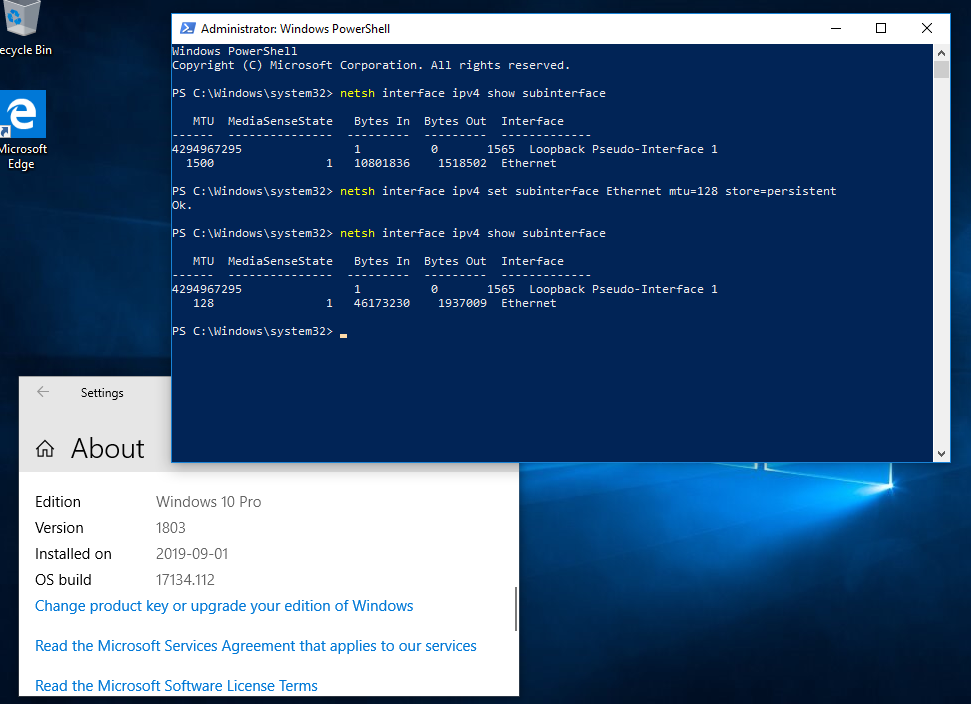
Task: Click 'Copyright (C) Microsoft Corporation' line
Action: pos(370,65)
